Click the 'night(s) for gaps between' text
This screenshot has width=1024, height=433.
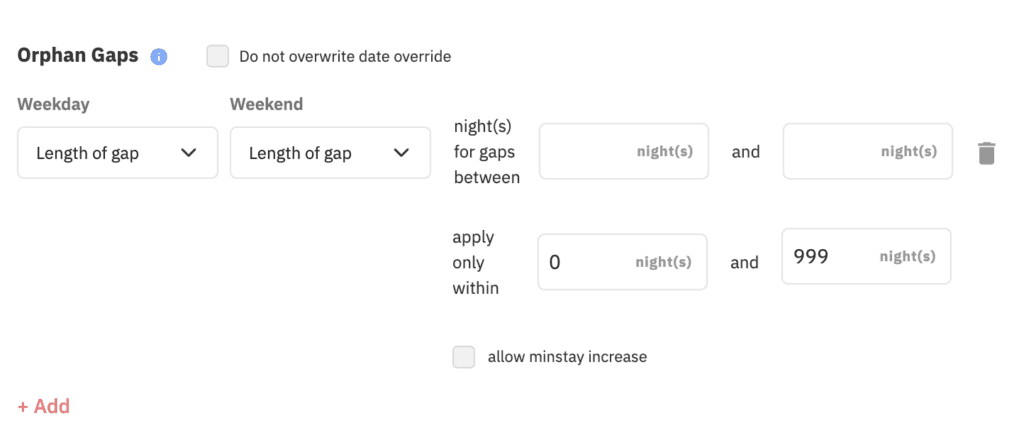(487, 152)
